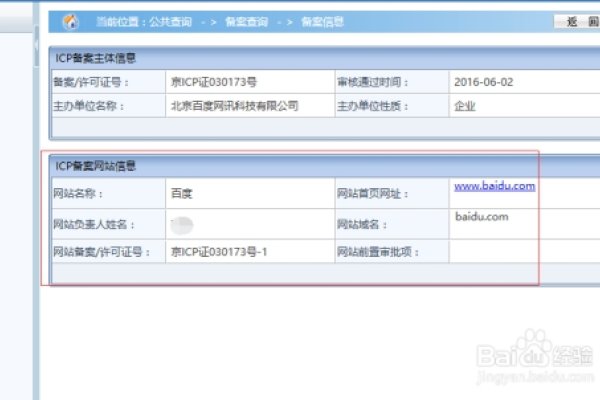Click the 备案/许可证号 label
The width and height of the screenshot is (600, 400).
[x=91, y=82]
